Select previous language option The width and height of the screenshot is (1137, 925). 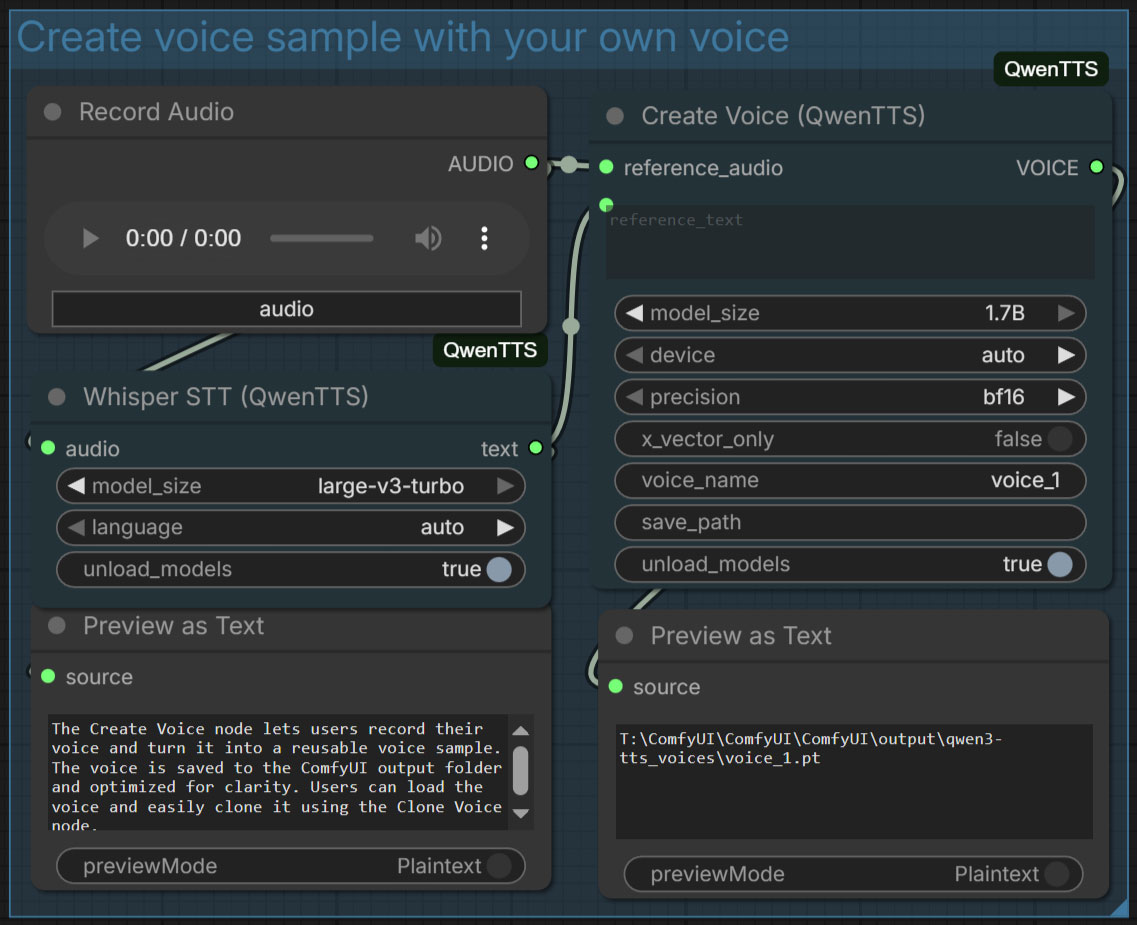(76, 528)
